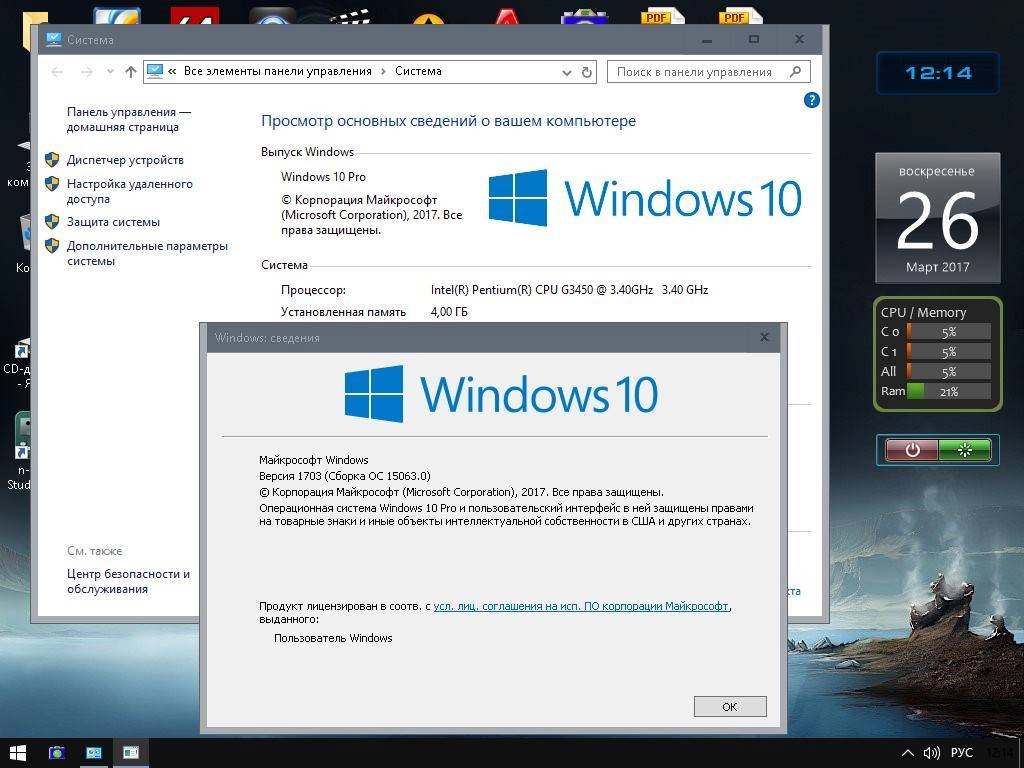Maximize the Система window
1024x768 pixels.
tap(754, 39)
